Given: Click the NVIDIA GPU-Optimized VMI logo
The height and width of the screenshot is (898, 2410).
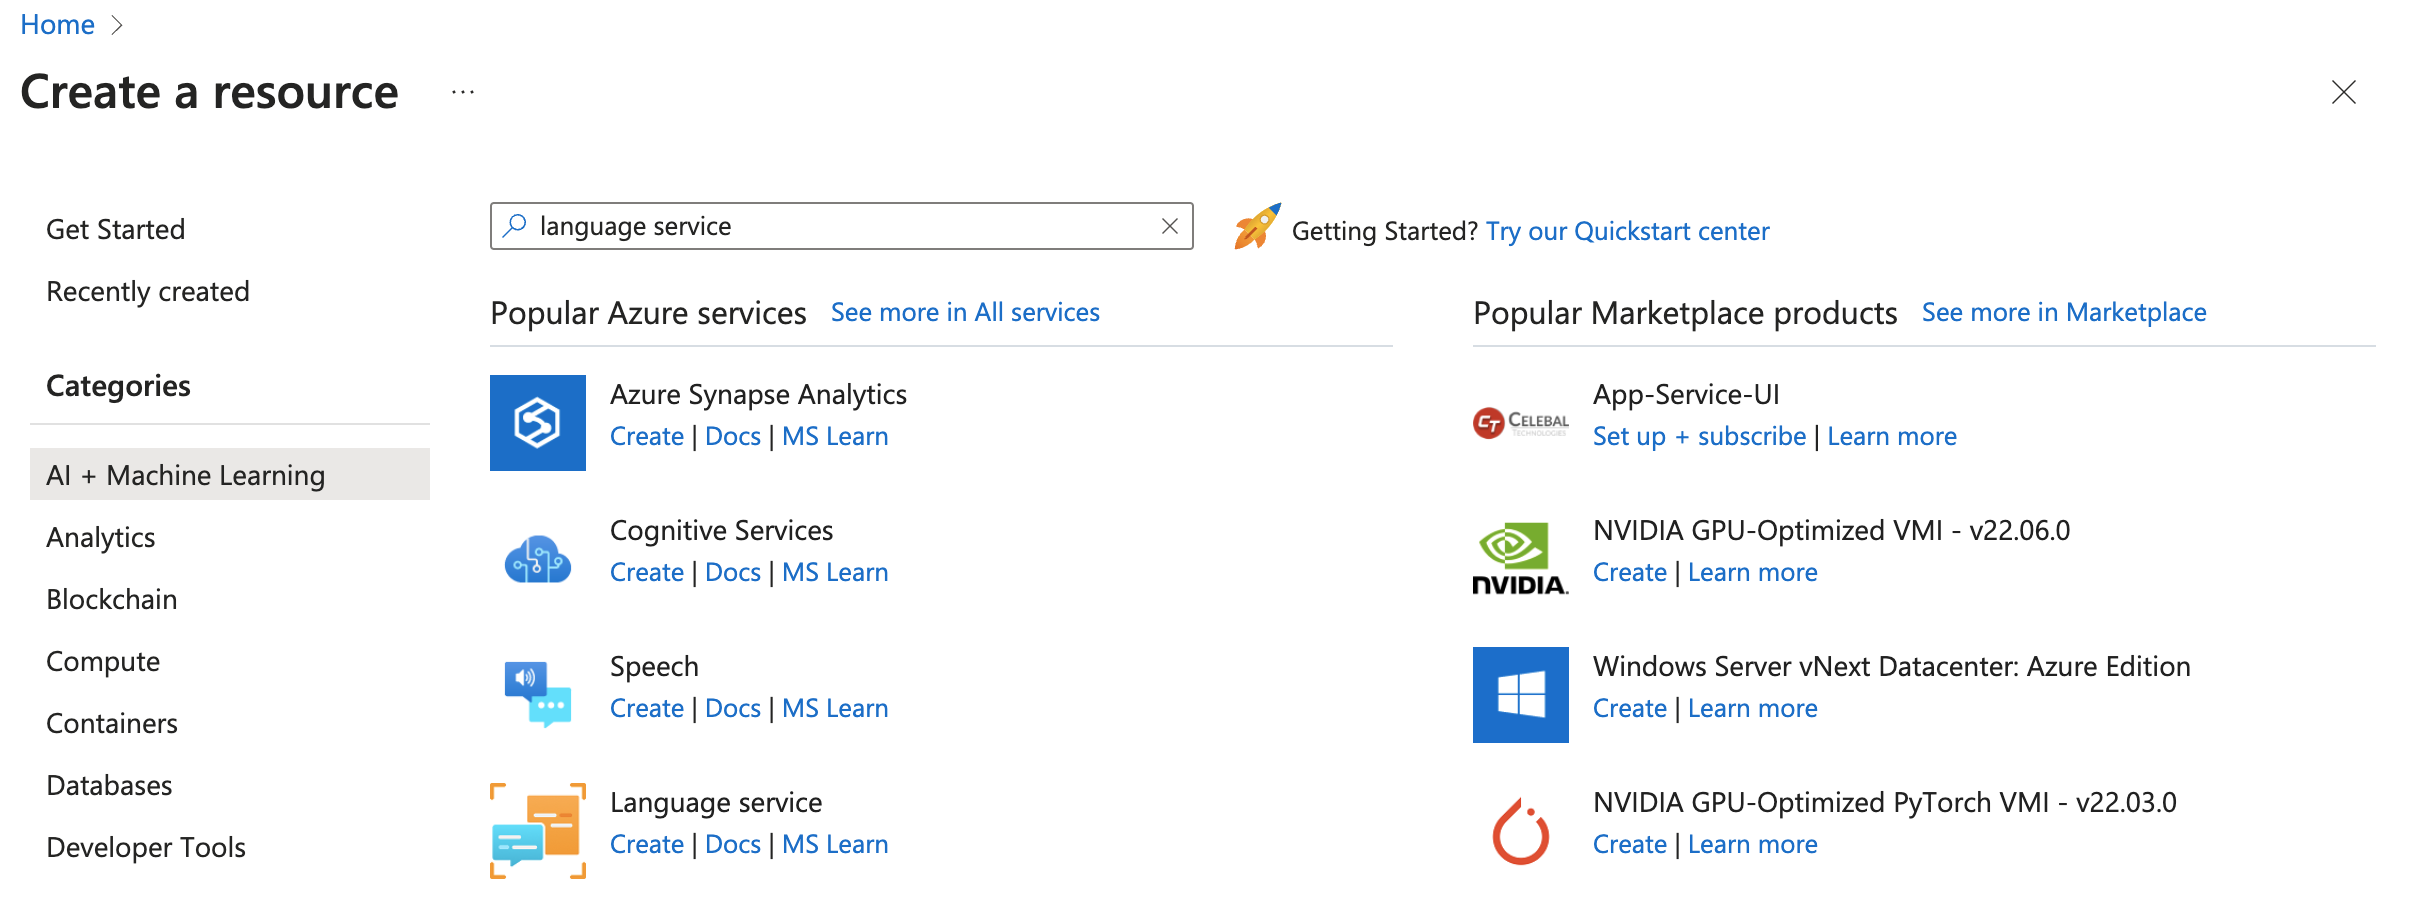Looking at the screenshot, I should click(x=1520, y=558).
